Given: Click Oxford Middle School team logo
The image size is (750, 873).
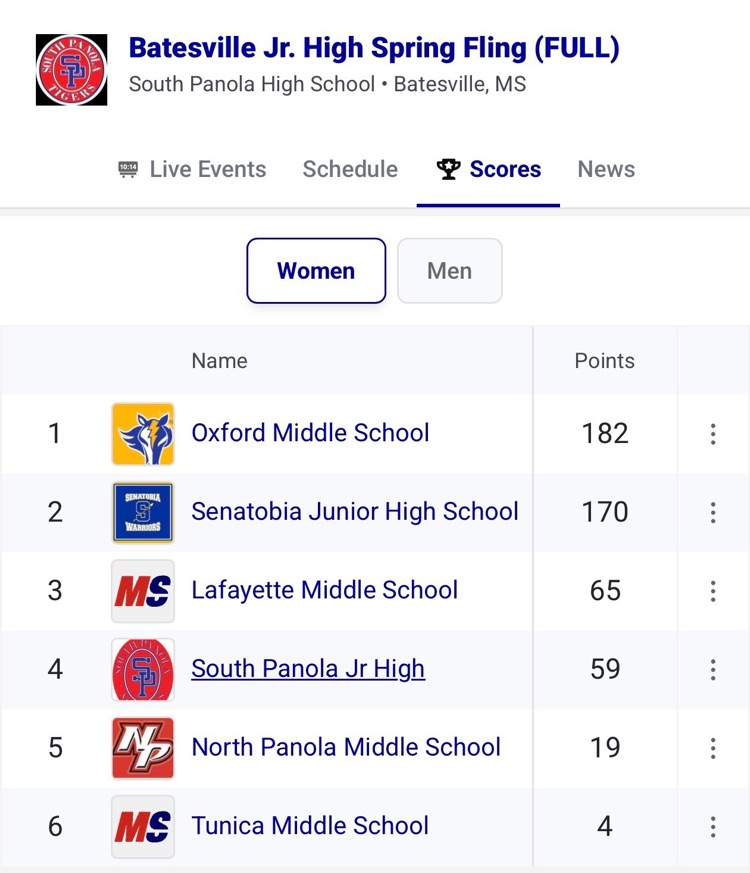Looking at the screenshot, I should [143, 434].
